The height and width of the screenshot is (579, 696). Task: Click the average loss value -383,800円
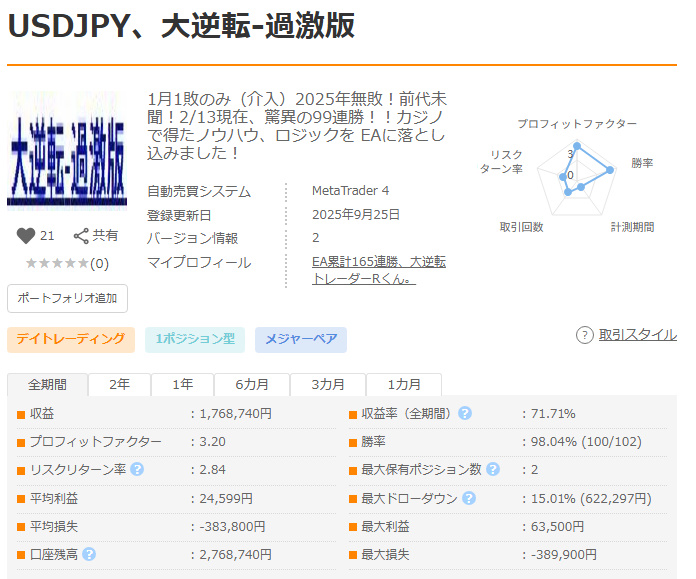(232, 526)
